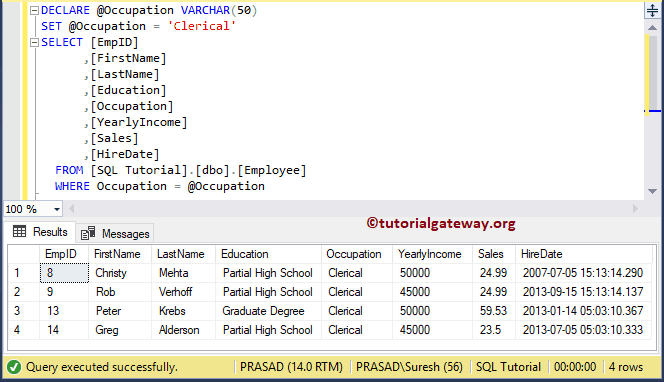Click the 4 rows status entry
This screenshot has width=664, height=382.
point(626,367)
